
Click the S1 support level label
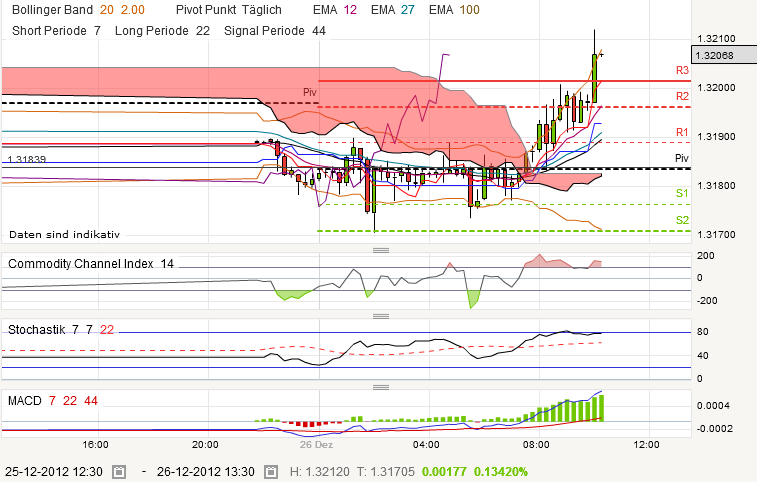click(682, 193)
